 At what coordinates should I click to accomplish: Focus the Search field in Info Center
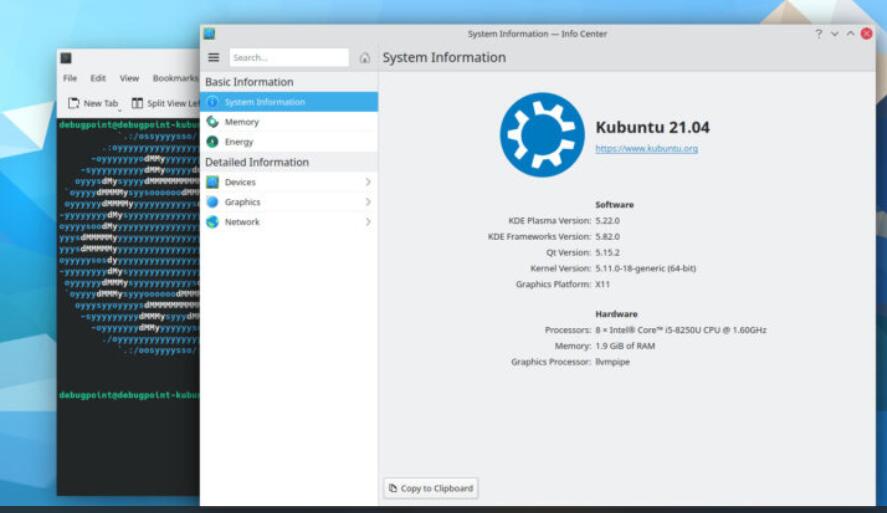(x=289, y=57)
